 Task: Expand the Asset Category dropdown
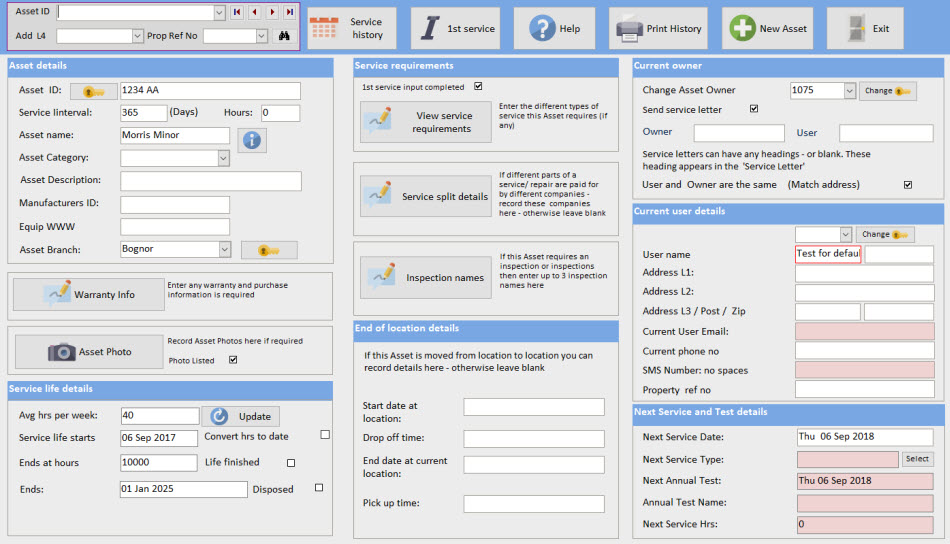click(x=223, y=158)
